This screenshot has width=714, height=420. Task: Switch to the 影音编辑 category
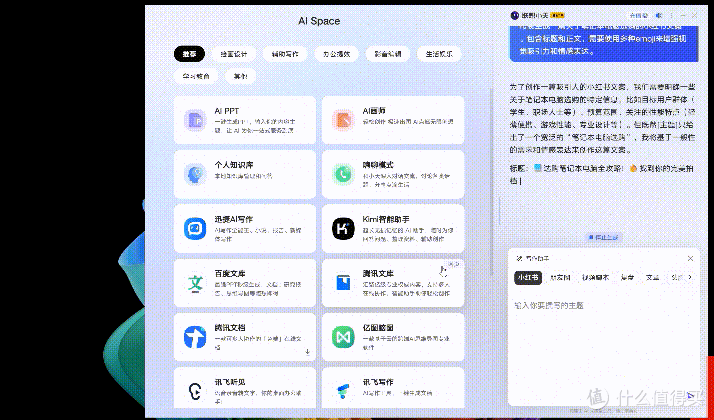click(x=388, y=54)
